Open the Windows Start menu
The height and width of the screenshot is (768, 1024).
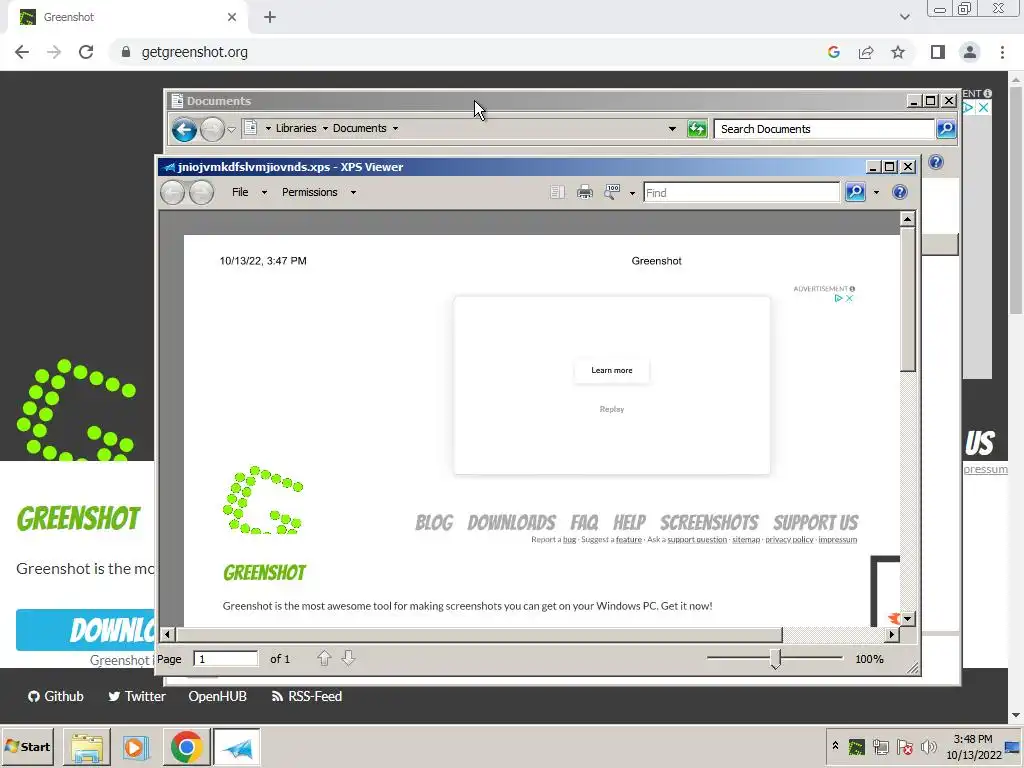(28, 746)
